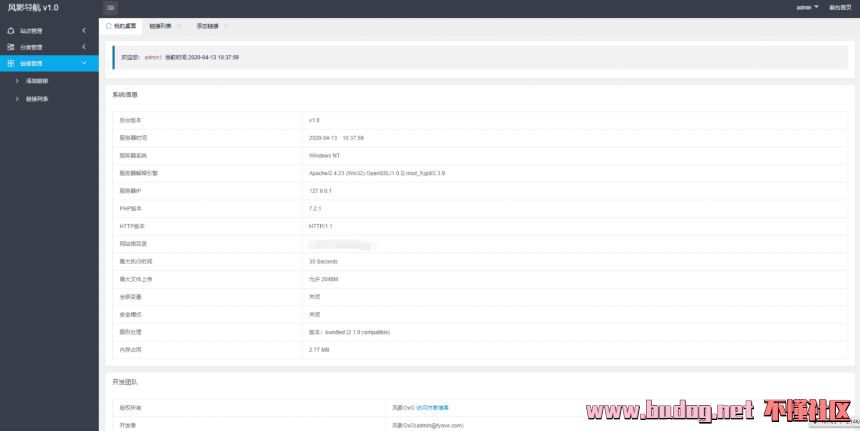Open the 添加链接 submenu item in sidebar

click(37, 81)
